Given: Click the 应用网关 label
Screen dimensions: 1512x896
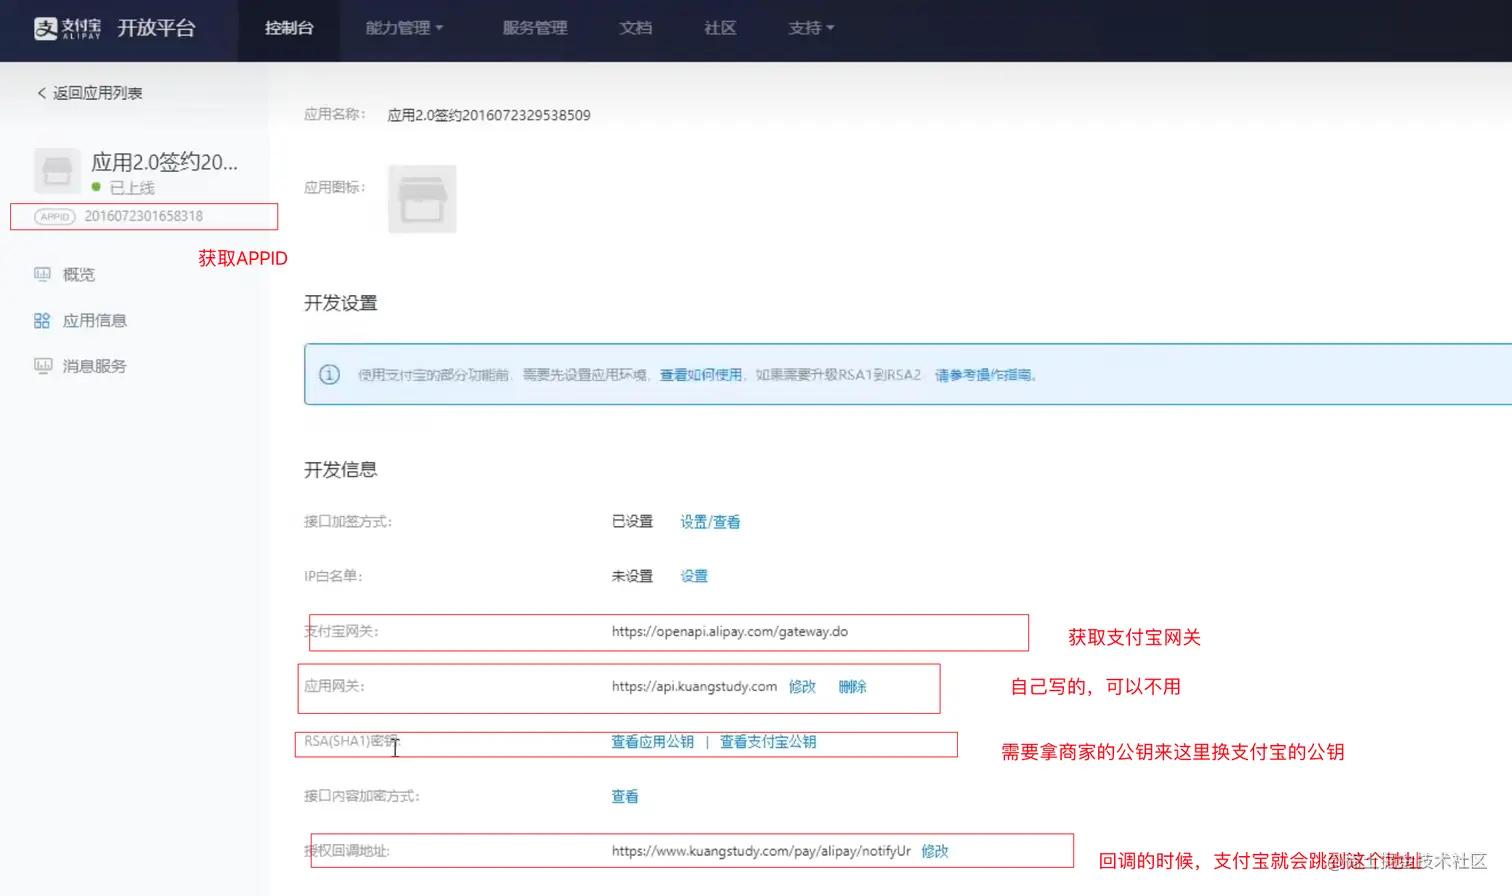Looking at the screenshot, I should [334, 687].
